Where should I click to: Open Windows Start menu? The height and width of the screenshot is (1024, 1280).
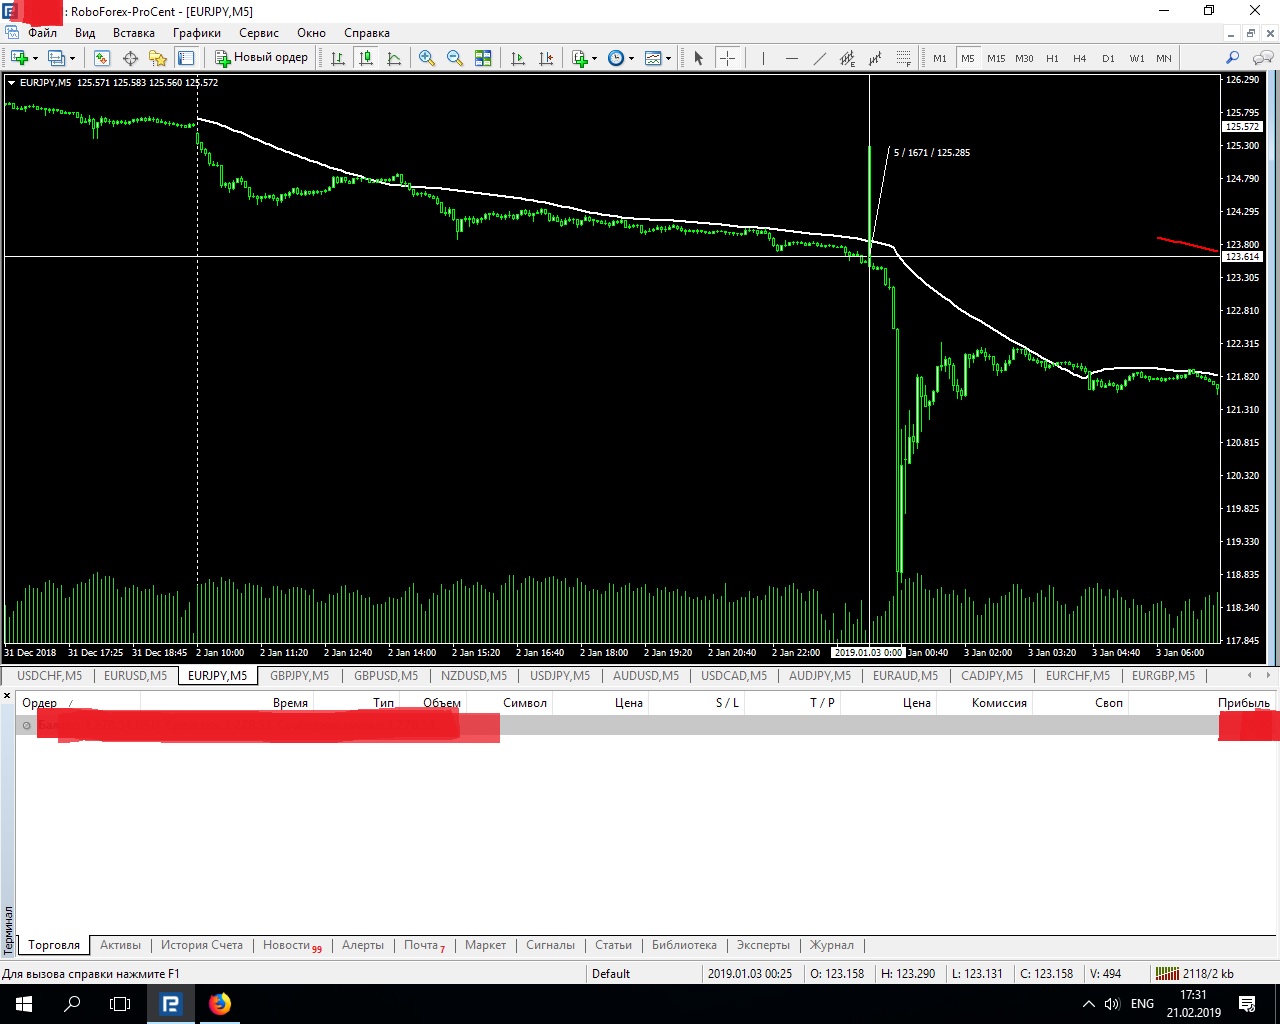(x=24, y=1004)
